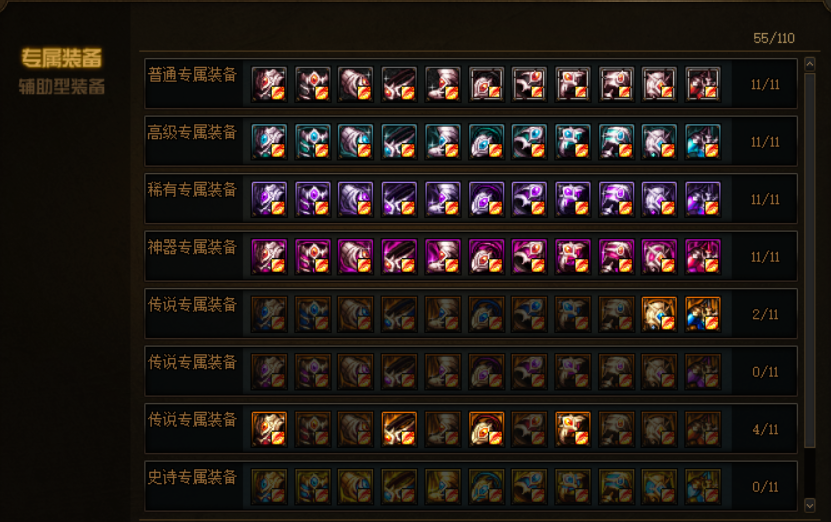The height and width of the screenshot is (522, 831).
Task: Select the 专属装备 tab in sidebar
Action: point(61,58)
